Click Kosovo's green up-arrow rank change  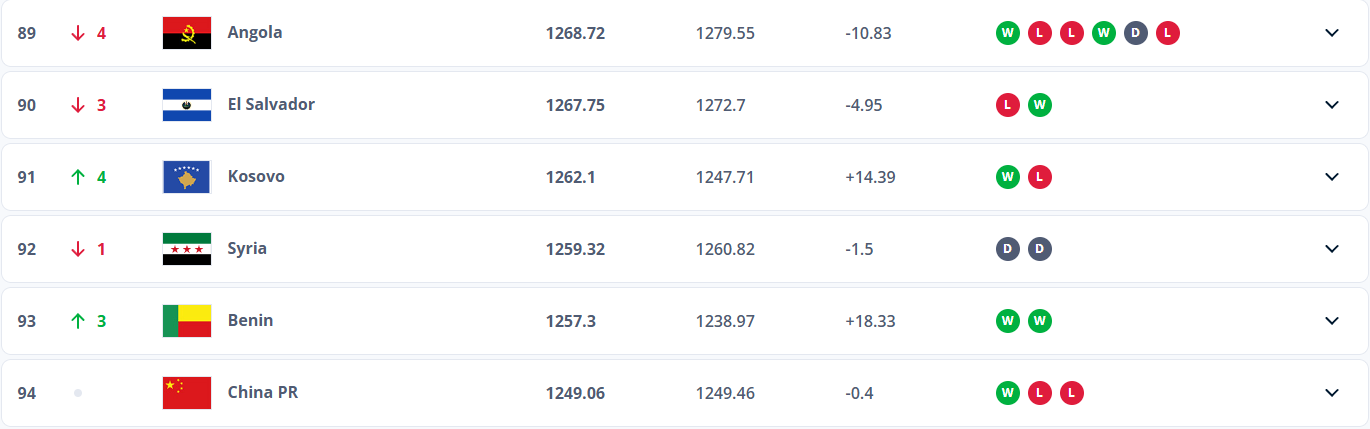click(89, 177)
